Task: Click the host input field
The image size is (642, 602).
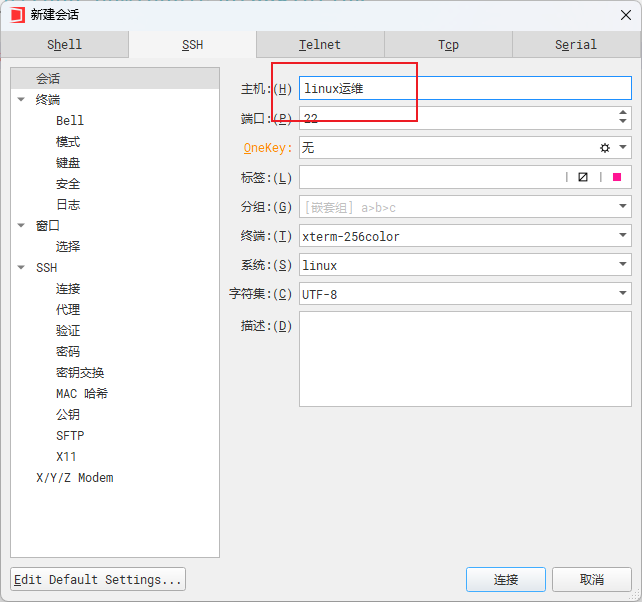Action: tap(464, 89)
